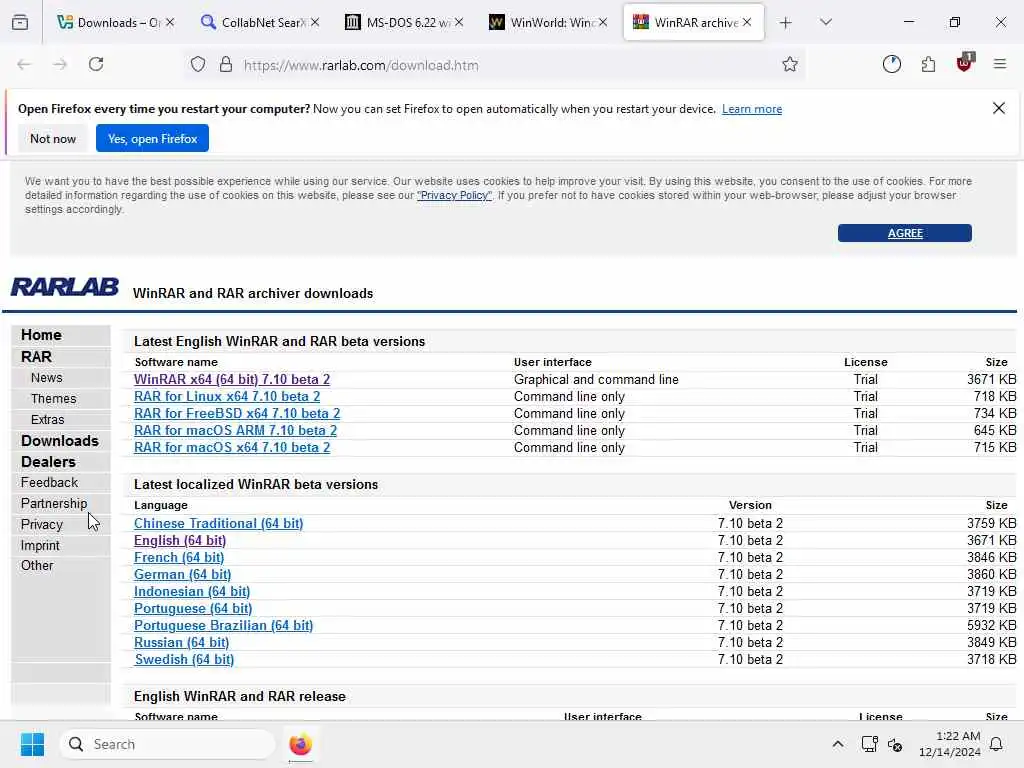The width and height of the screenshot is (1024, 768).
Task: Switch to the MS-DOS 6.22 tab
Action: point(404,22)
